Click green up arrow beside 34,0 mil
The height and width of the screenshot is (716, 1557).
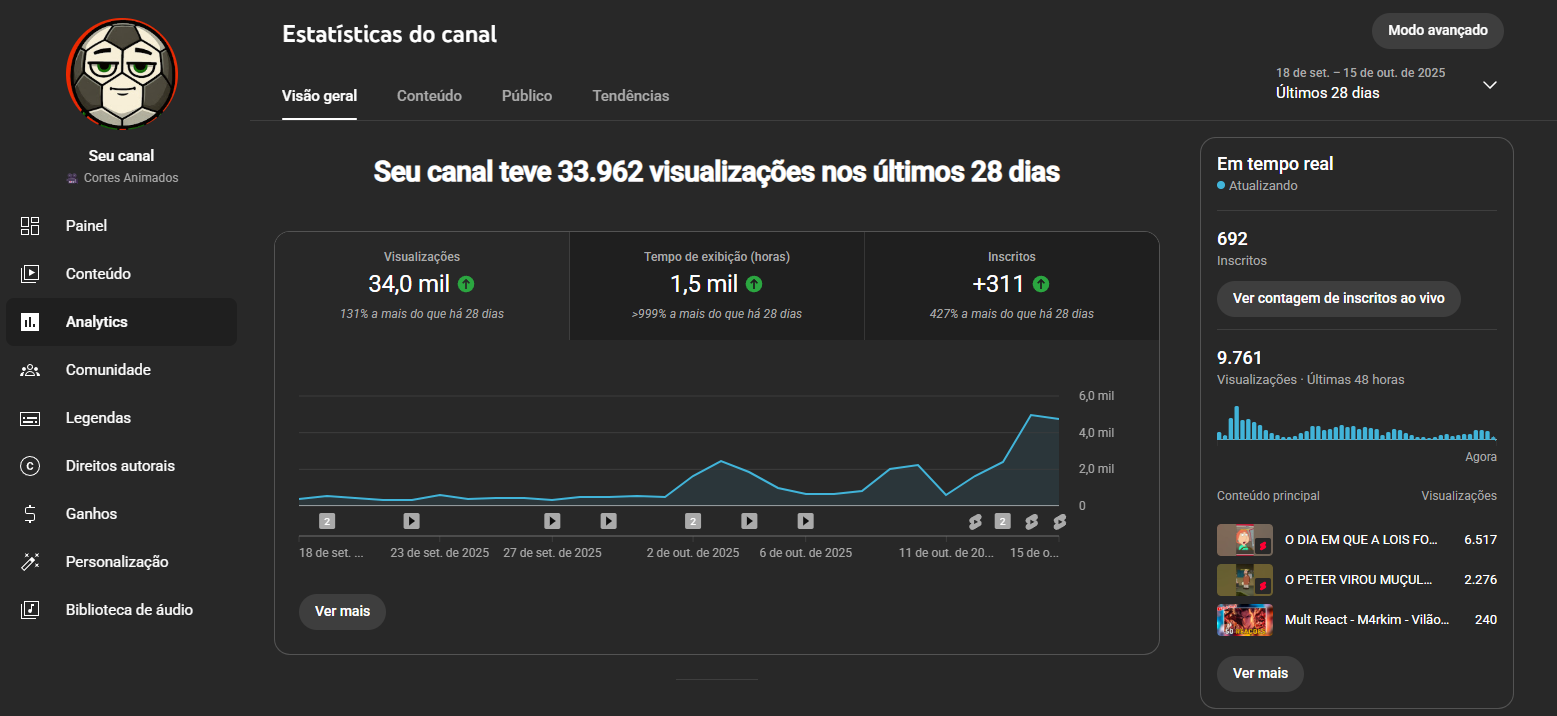pos(466,284)
